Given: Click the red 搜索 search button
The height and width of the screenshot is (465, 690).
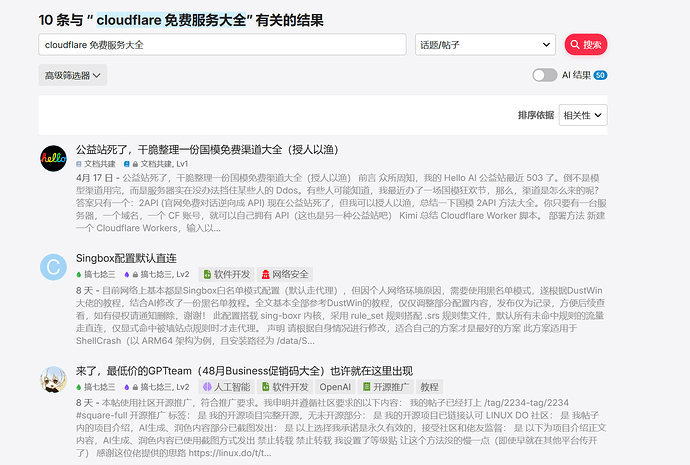Looking at the screenshot, I should [x=586, y=44].
